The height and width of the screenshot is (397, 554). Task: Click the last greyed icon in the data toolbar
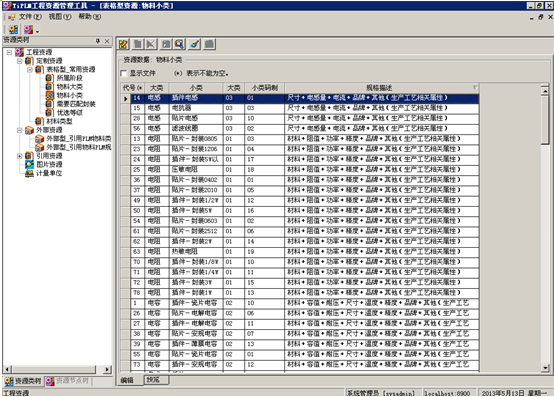[210, 44]
